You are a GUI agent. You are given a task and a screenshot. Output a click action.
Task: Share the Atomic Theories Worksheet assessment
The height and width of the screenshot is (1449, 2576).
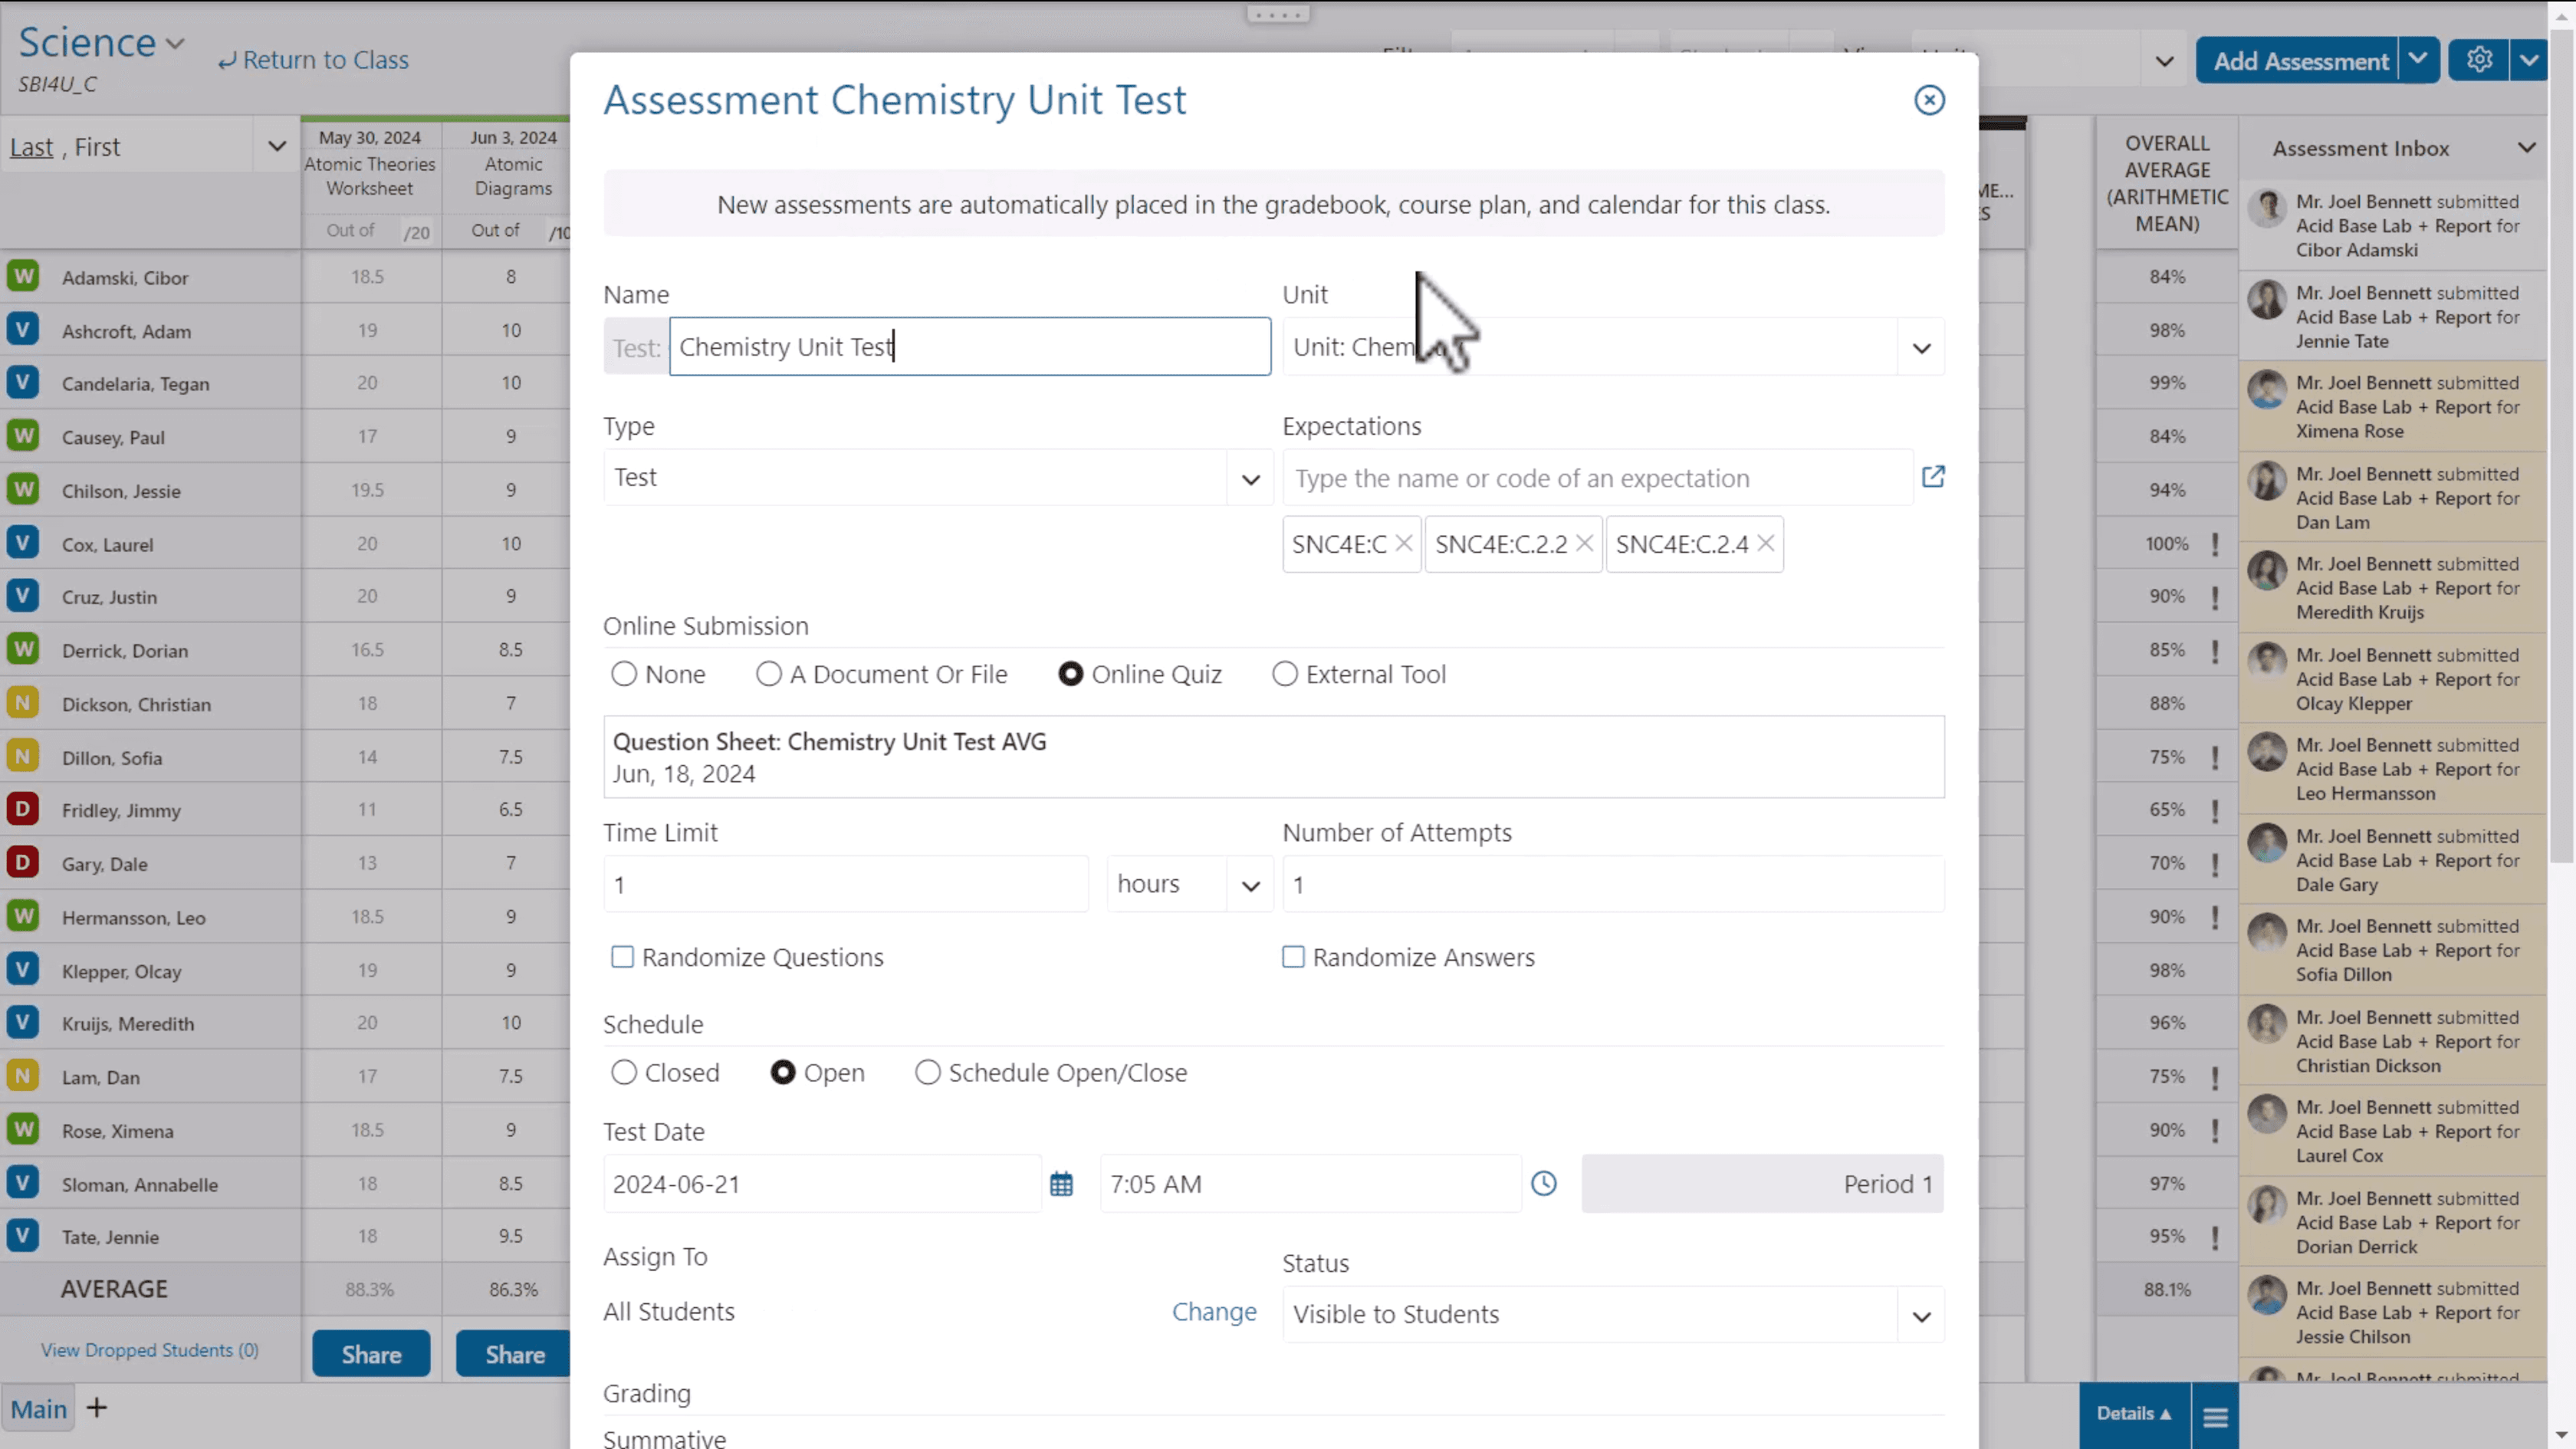371,1354
